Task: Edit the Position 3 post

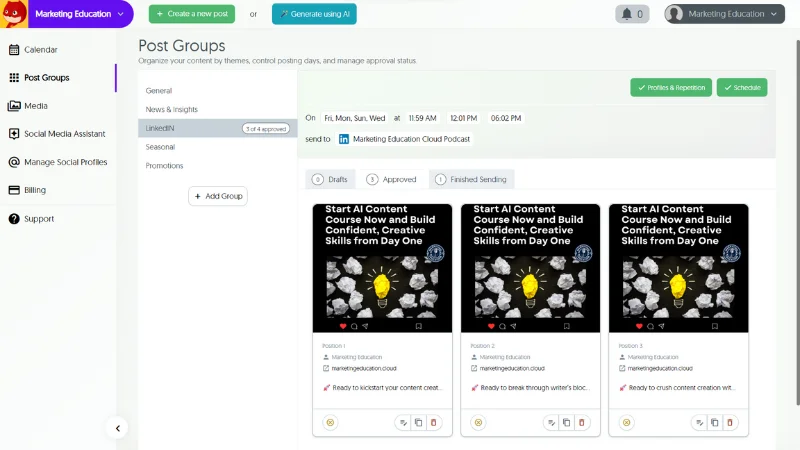Action: pos(698,423)
